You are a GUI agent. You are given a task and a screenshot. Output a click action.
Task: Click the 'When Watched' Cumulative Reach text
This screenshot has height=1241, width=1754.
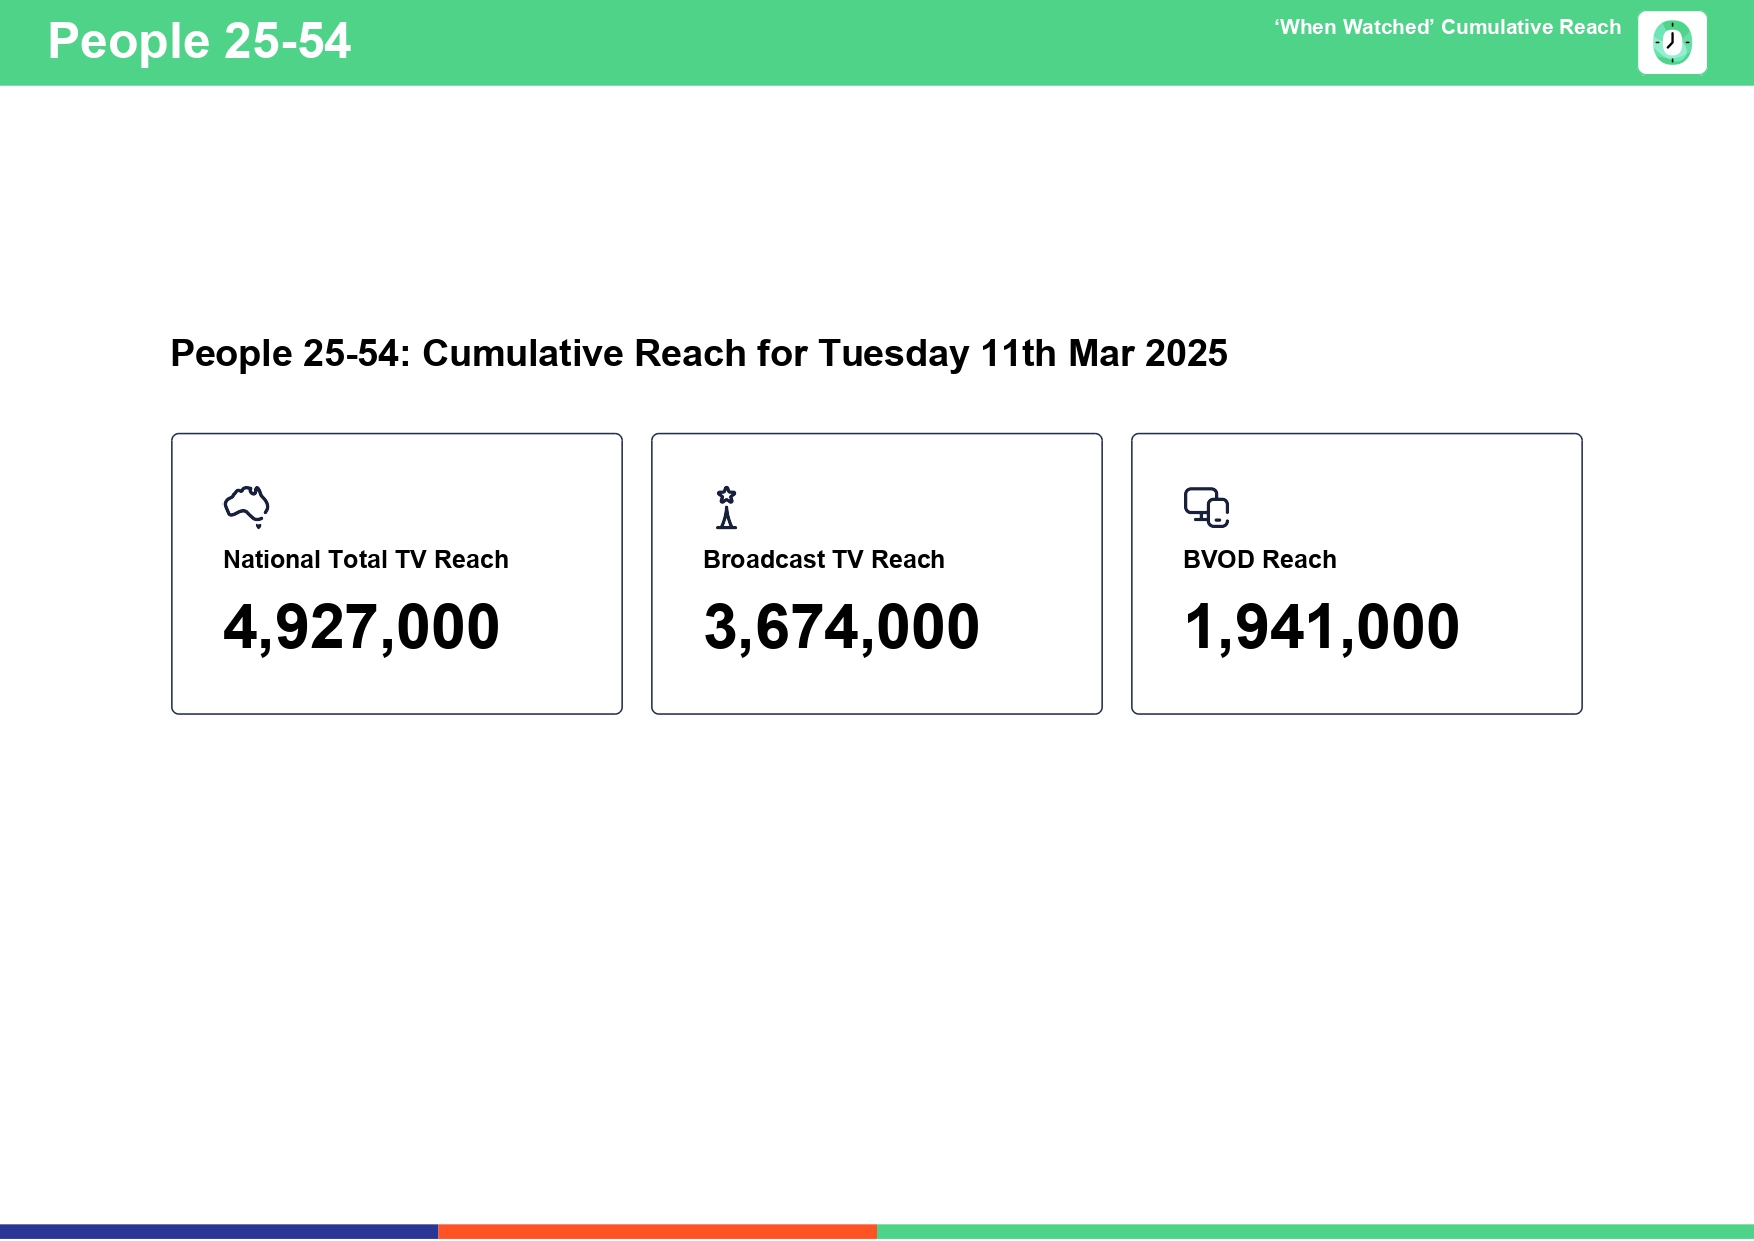(x=1446, y=28)
